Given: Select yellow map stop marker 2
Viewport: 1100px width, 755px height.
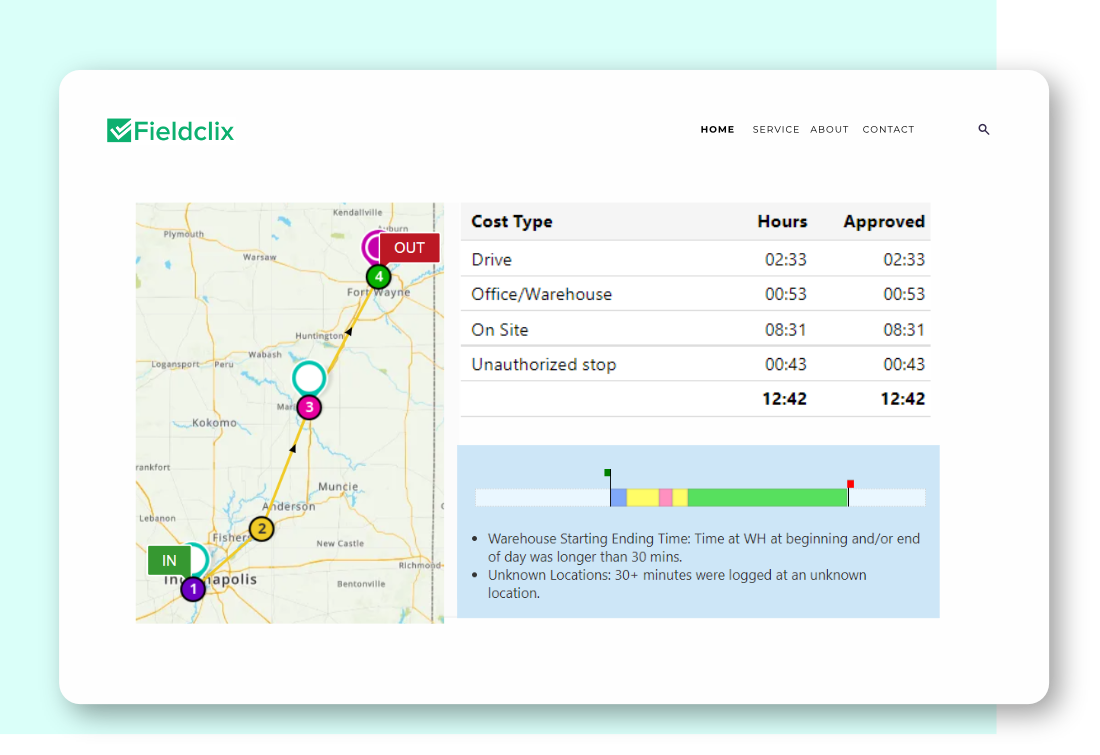Looking at the screenshot, I should (261, 529).
